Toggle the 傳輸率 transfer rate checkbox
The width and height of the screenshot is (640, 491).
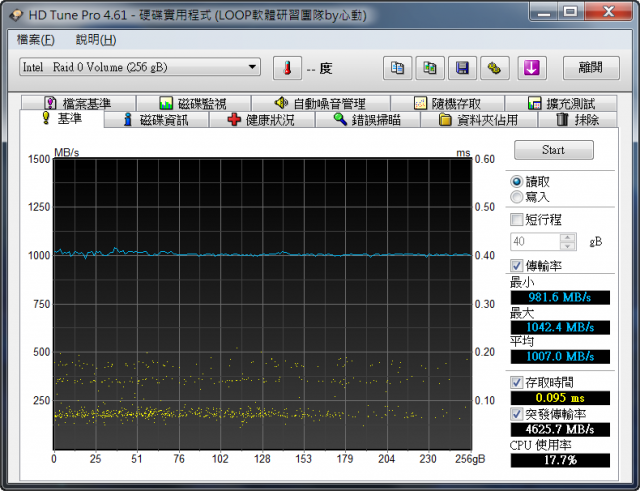click(x=517, y=266)
